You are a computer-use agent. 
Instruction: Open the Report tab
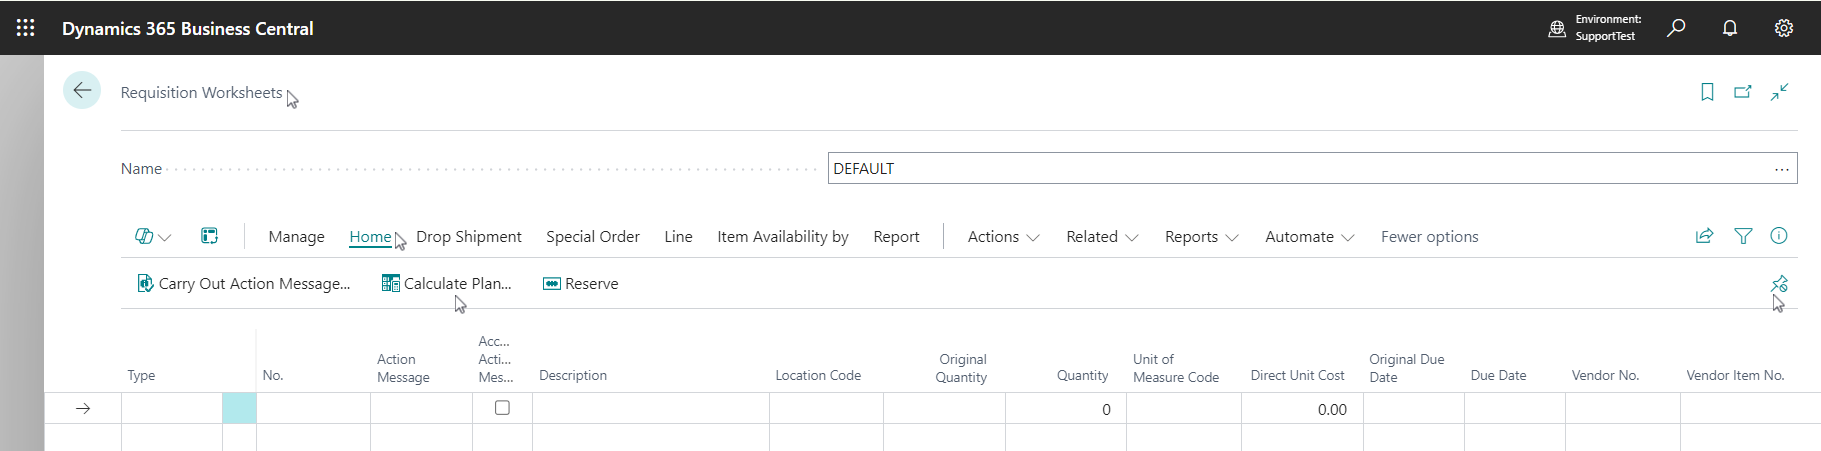pyautogui.click(x=896, y=237)
